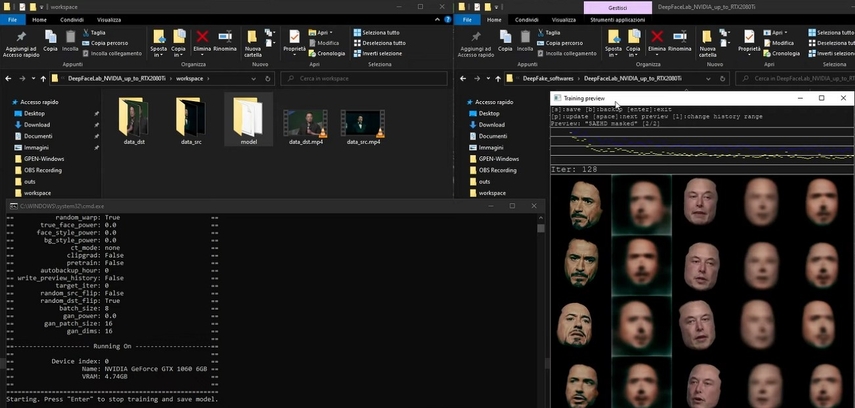Viewport: 855px width, 408px height.
Task: Refresh the workspace folder view
Action: pyautogui.click(x=267, y=79)
